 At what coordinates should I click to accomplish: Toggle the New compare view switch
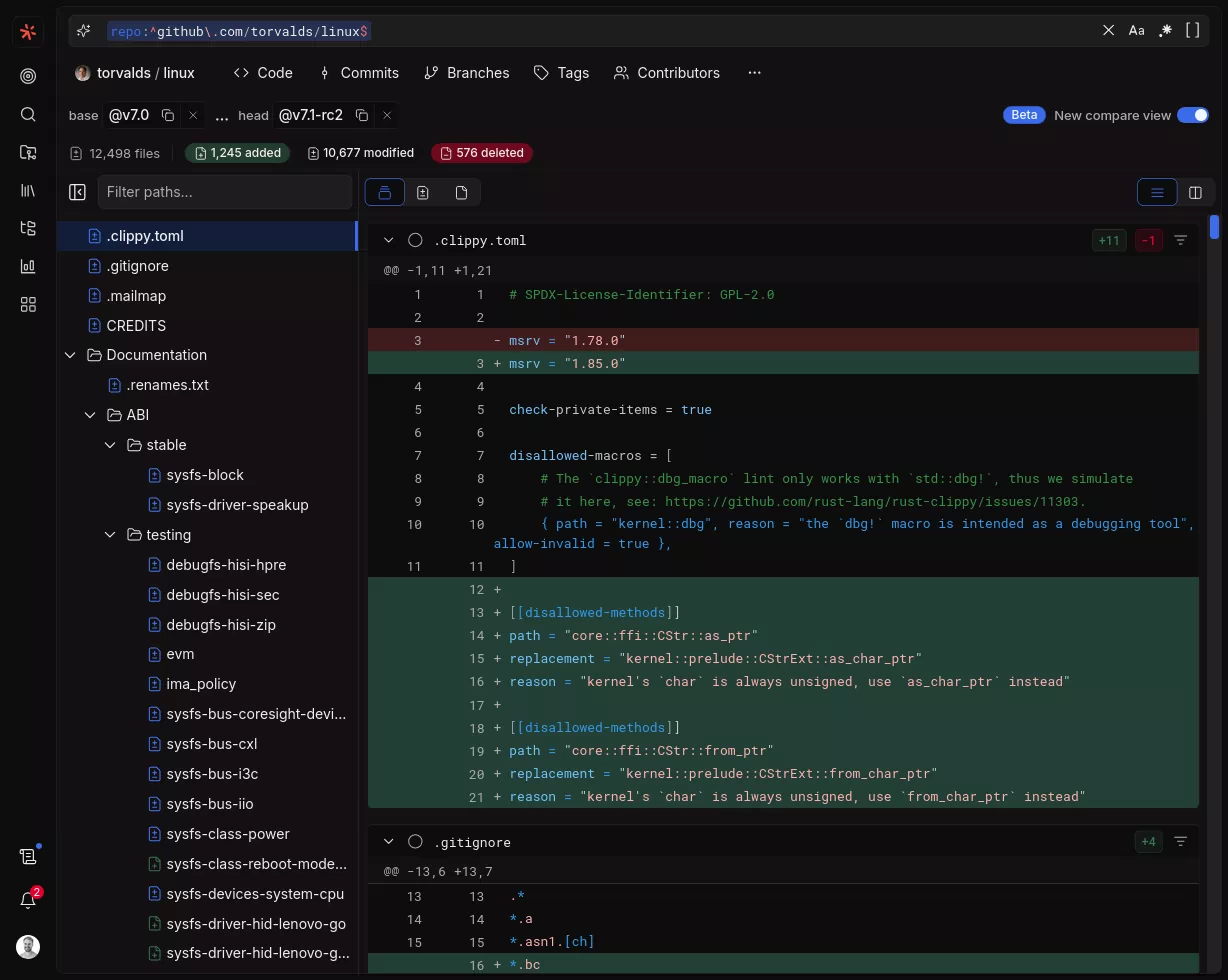coord(1193,115)
